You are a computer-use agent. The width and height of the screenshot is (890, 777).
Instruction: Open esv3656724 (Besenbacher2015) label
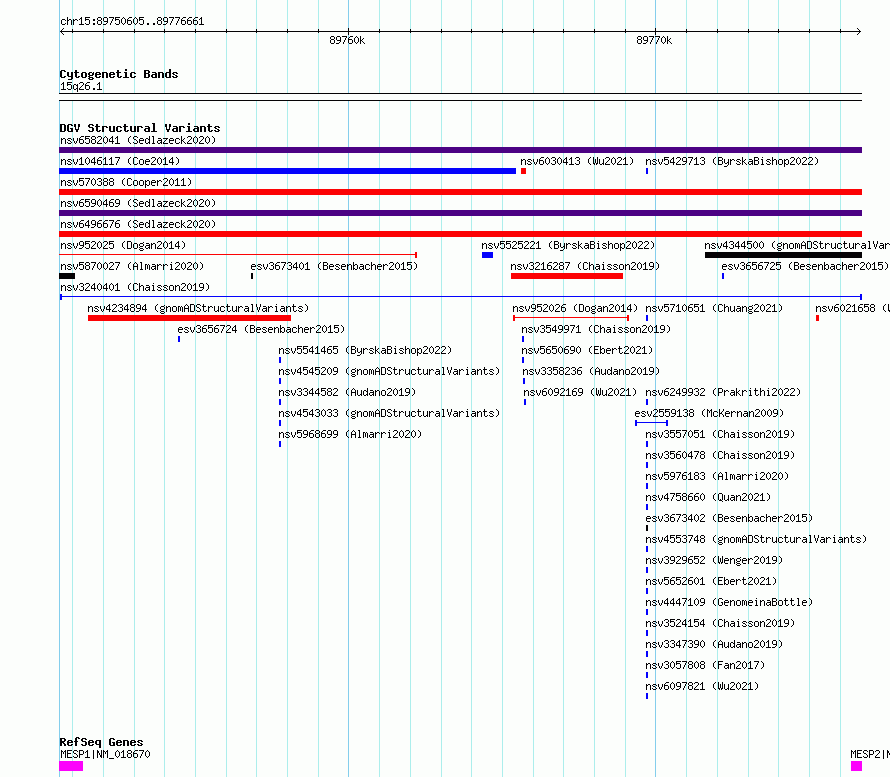[261, 329]
